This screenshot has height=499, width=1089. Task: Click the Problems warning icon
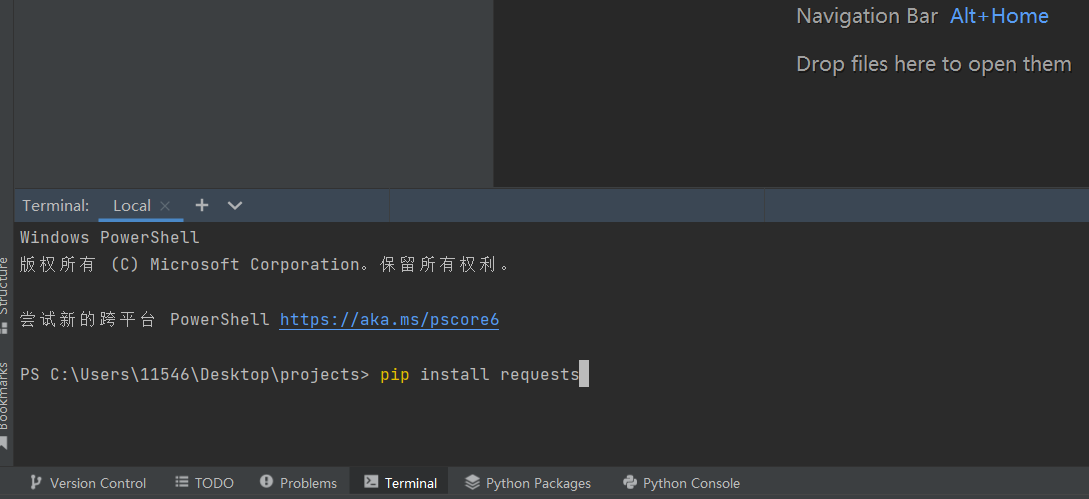pyautogui.click(x=266, y=482)
